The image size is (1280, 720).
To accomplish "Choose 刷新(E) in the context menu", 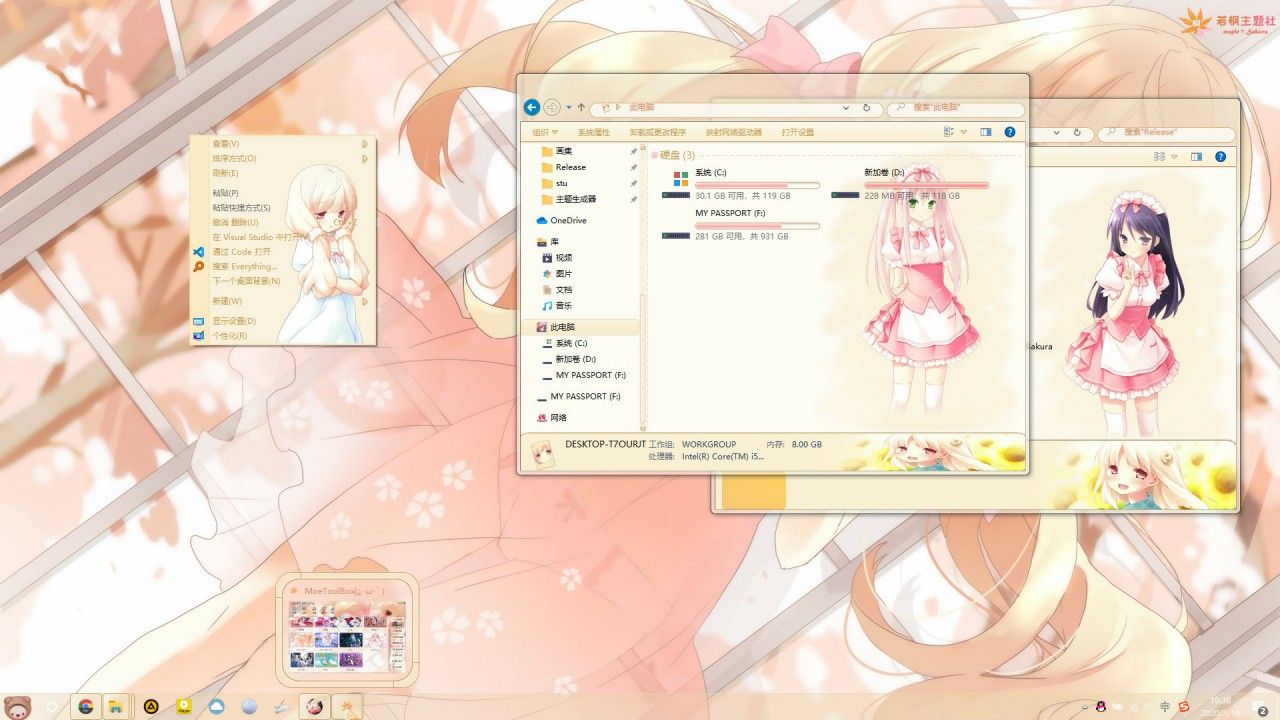I will coord(283,173).
